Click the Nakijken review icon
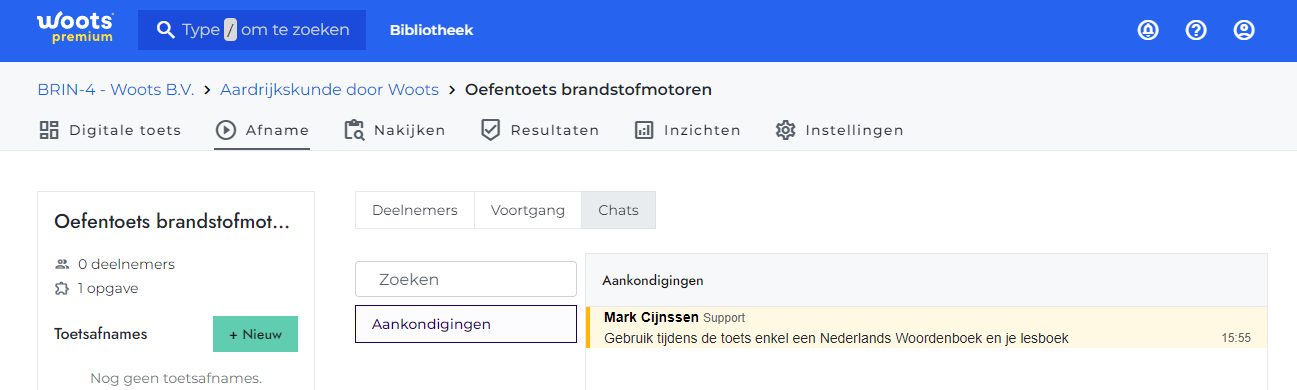 [x=354, y=130]
